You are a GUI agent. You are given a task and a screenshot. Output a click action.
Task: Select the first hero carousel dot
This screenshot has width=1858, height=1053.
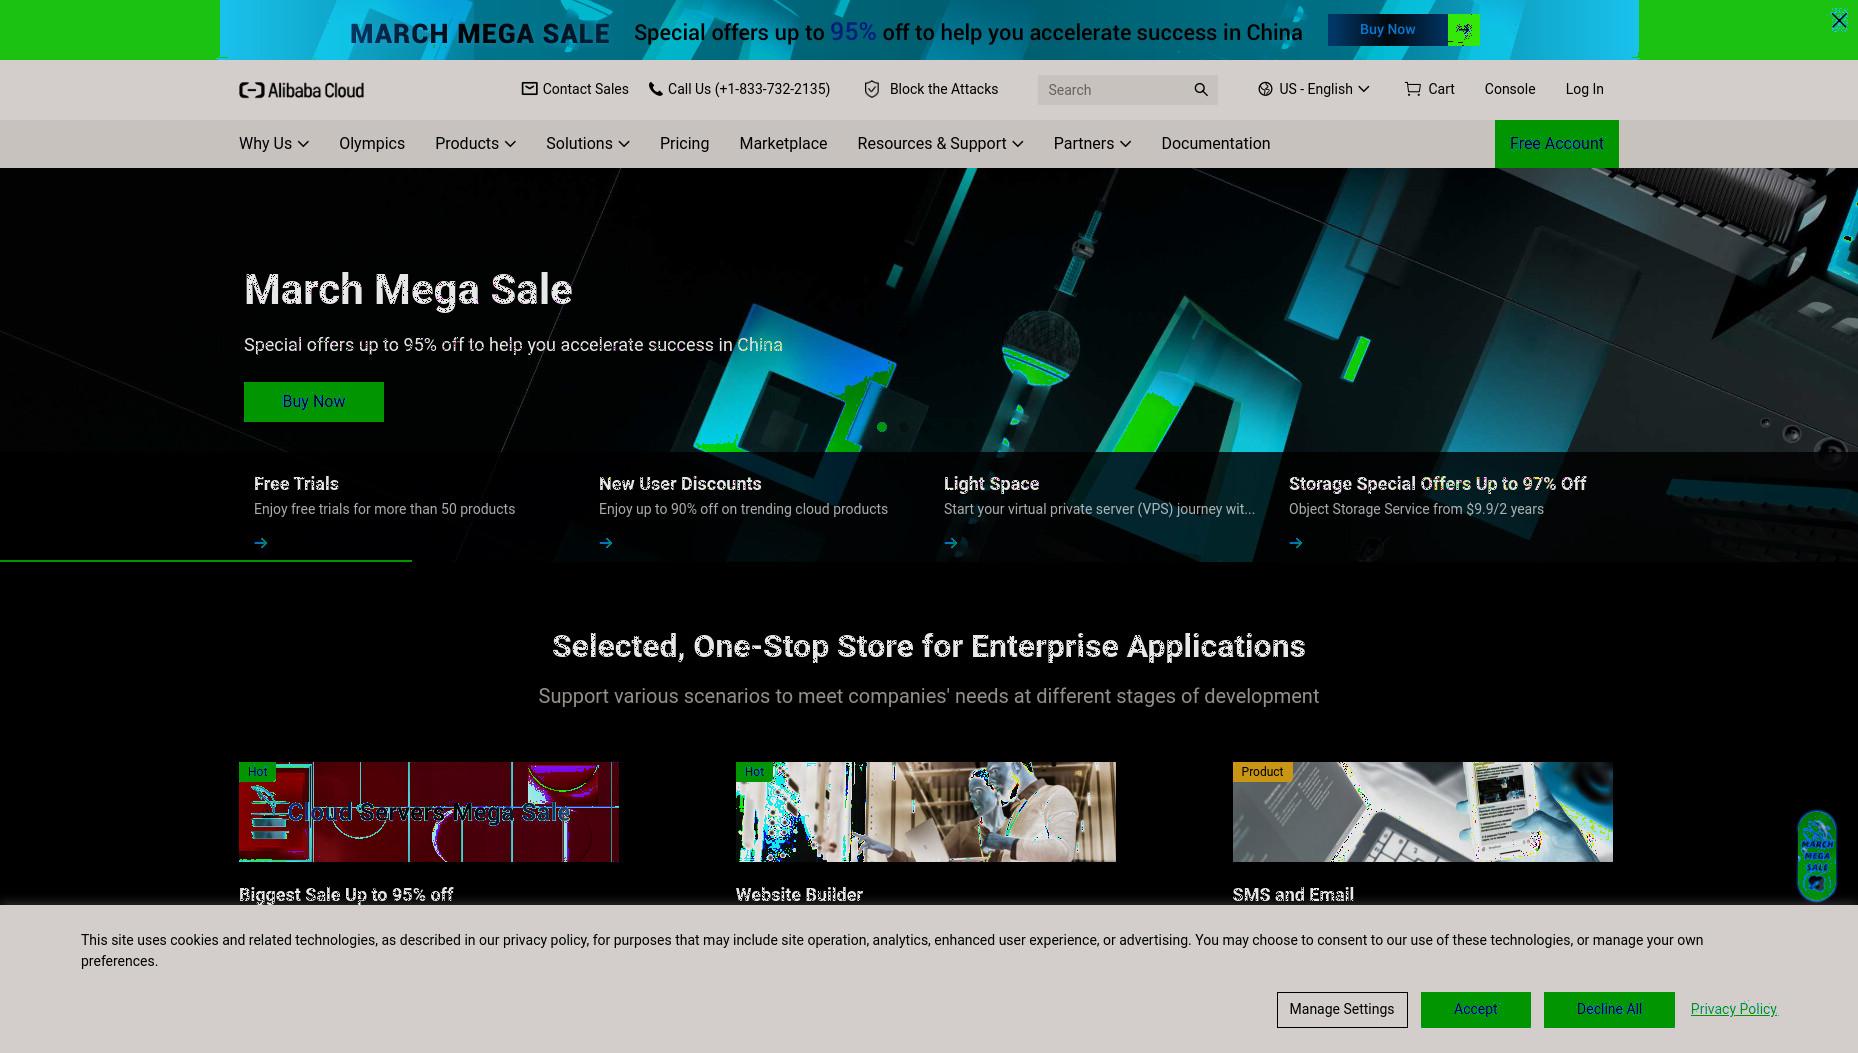coord(882,427)
